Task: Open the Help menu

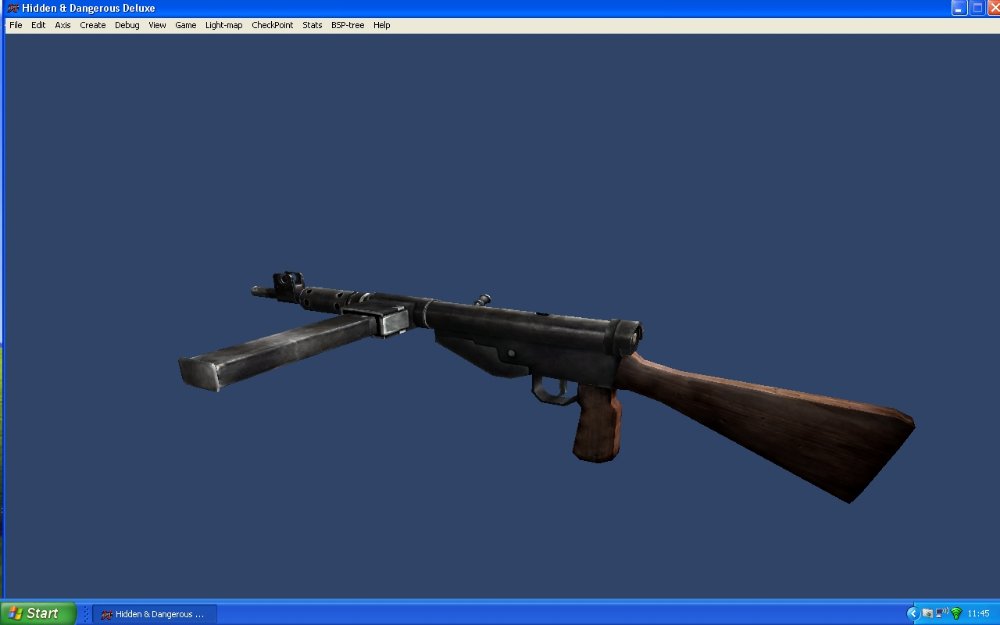Action: (x=381, y=25)
